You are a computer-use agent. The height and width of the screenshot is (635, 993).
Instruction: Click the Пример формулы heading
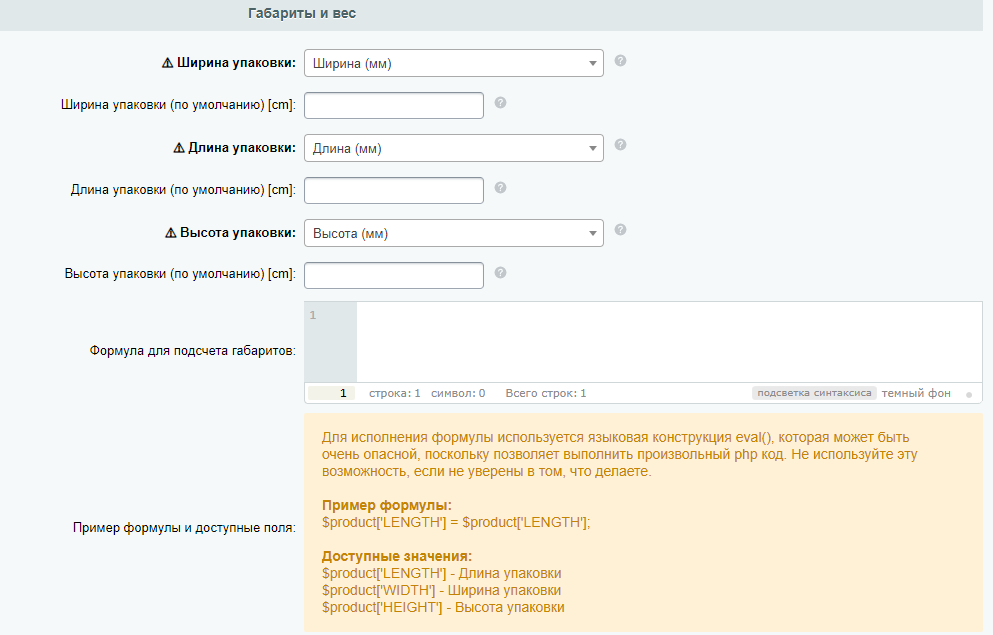386,505
